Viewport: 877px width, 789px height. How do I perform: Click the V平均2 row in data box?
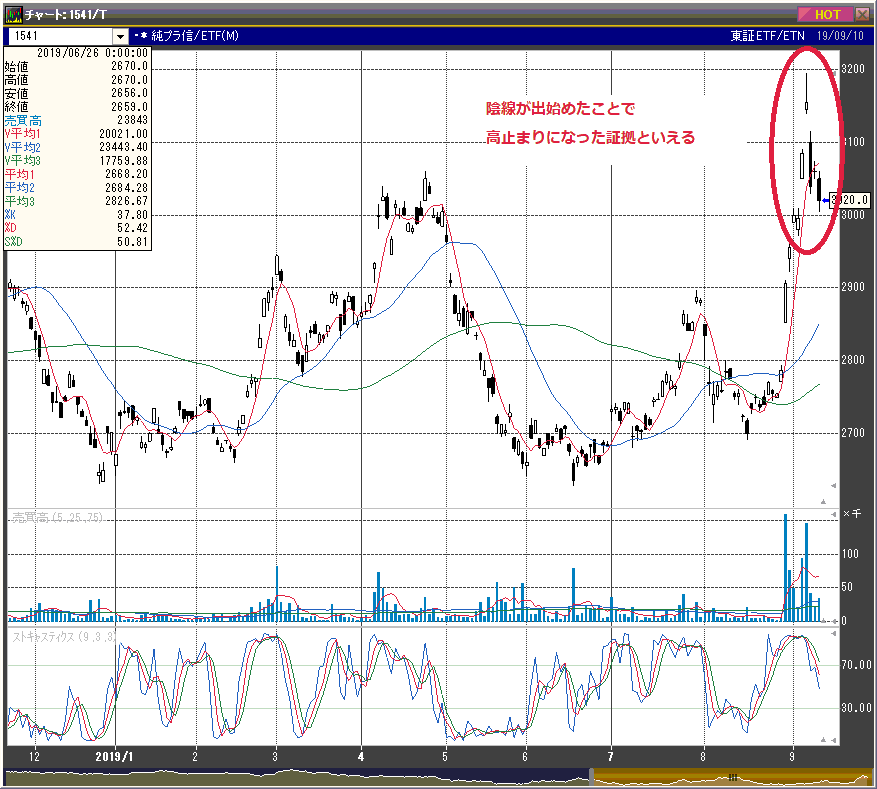pos(77,147)
